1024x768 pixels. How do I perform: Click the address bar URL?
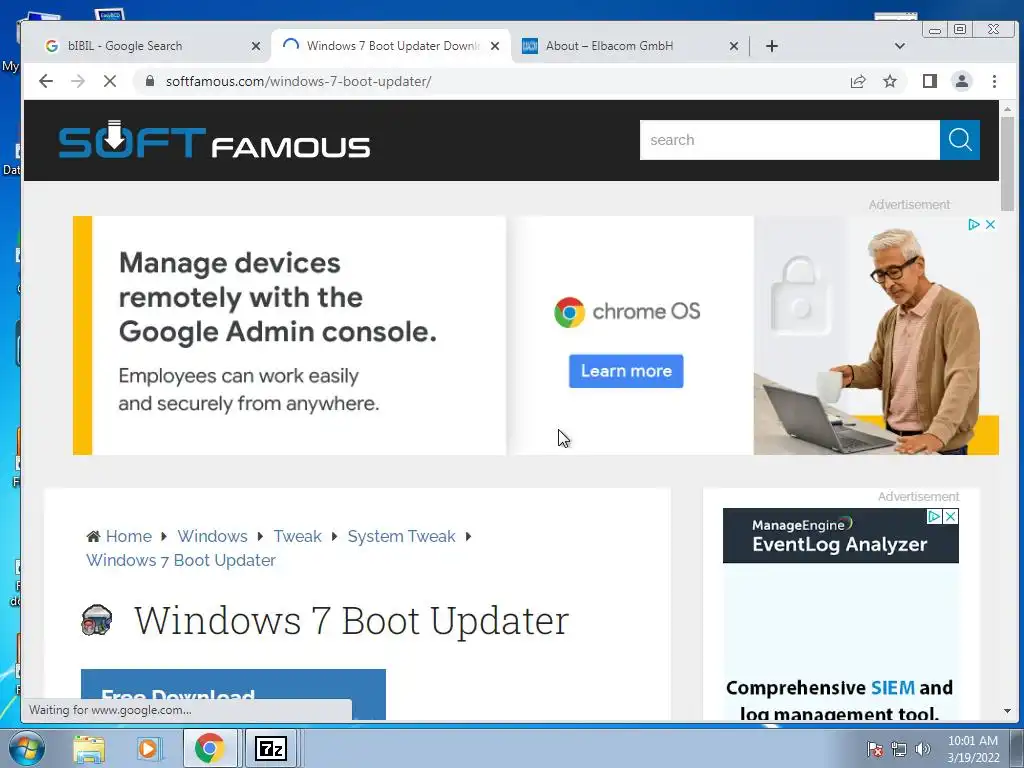point(298,81)
